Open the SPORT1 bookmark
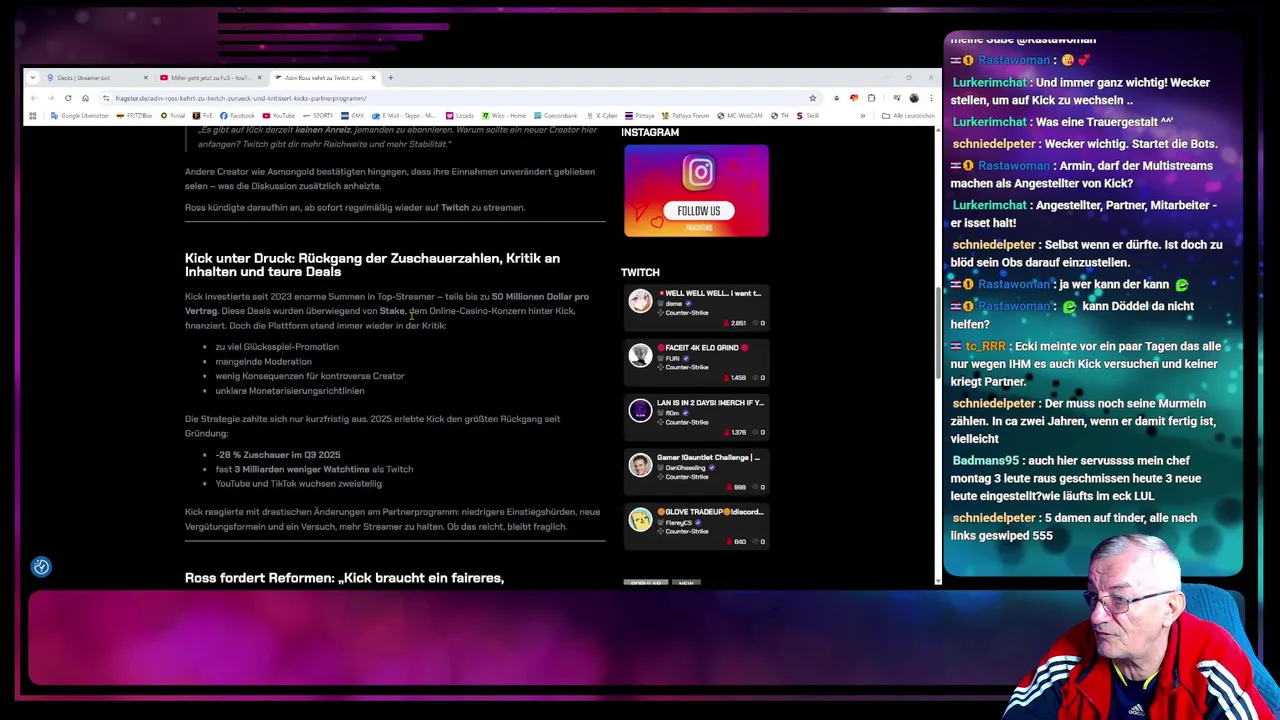 point(318,116)
